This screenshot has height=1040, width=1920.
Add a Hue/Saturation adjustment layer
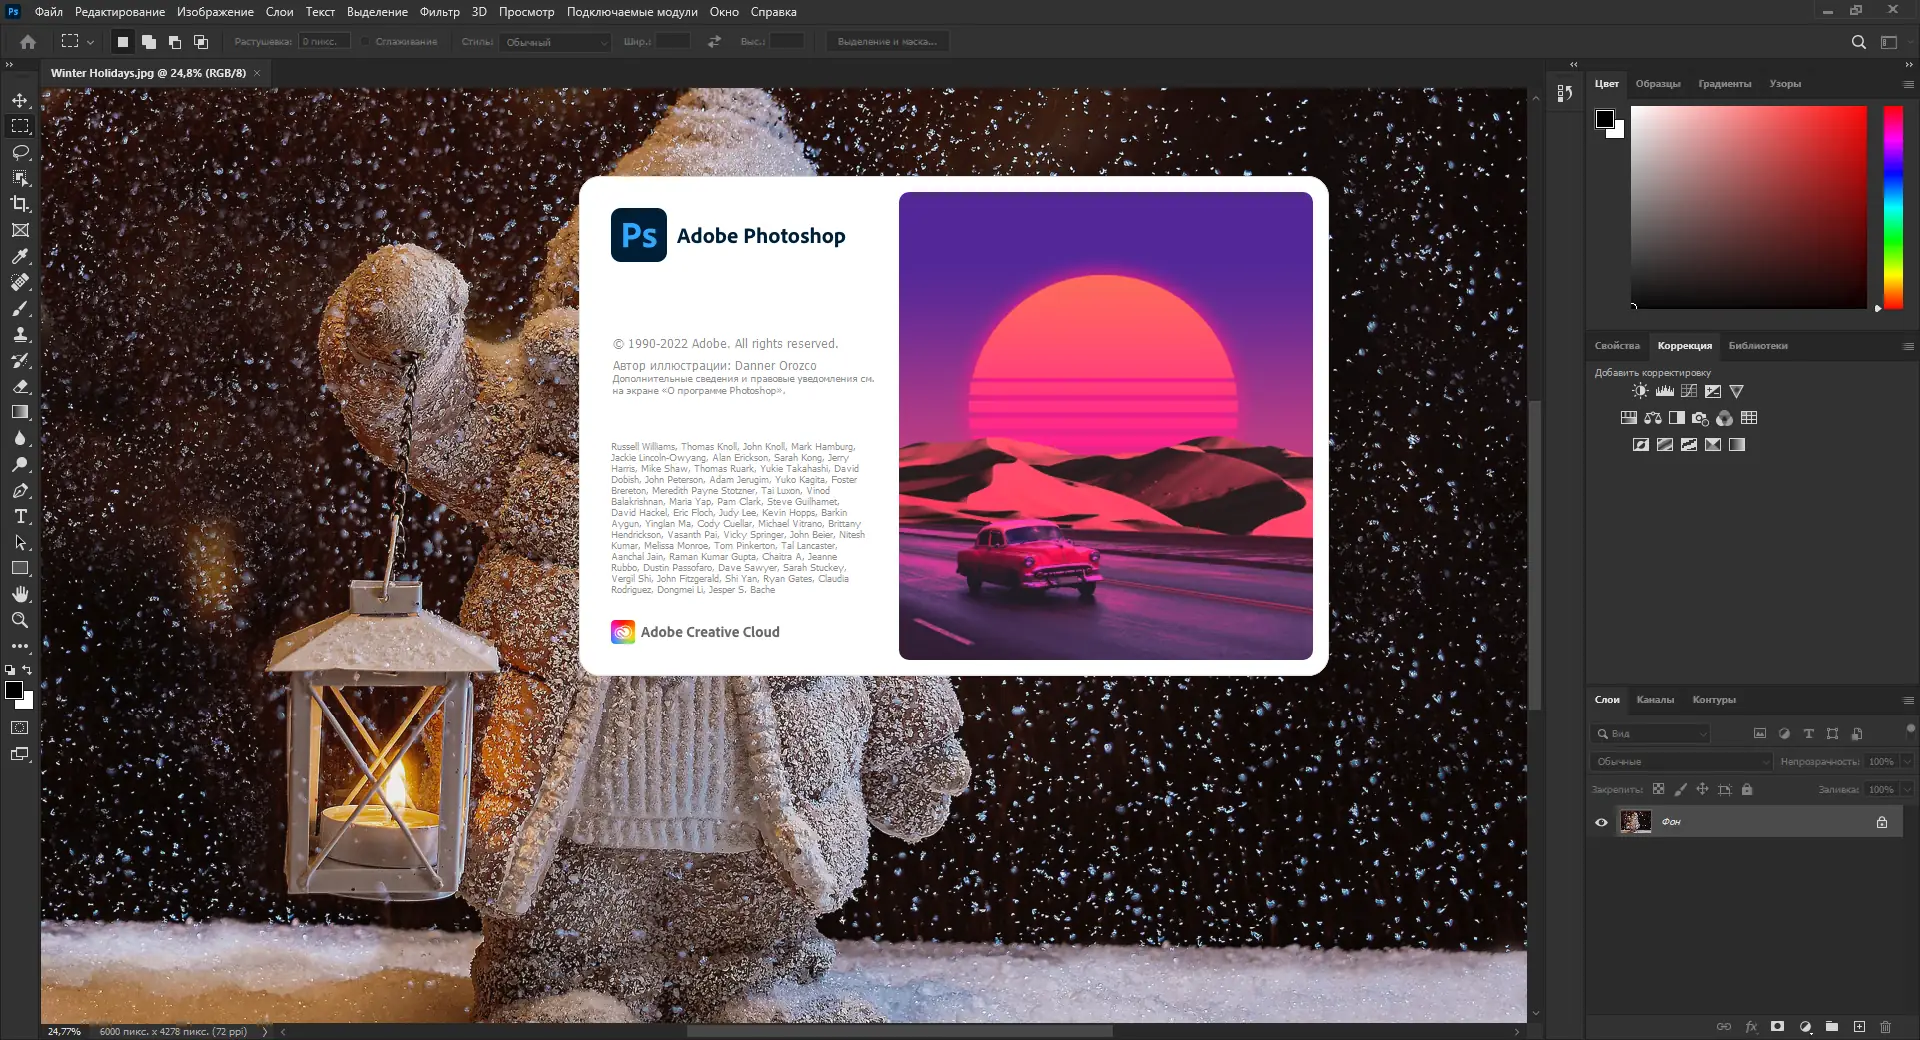tap(1628, 419)
